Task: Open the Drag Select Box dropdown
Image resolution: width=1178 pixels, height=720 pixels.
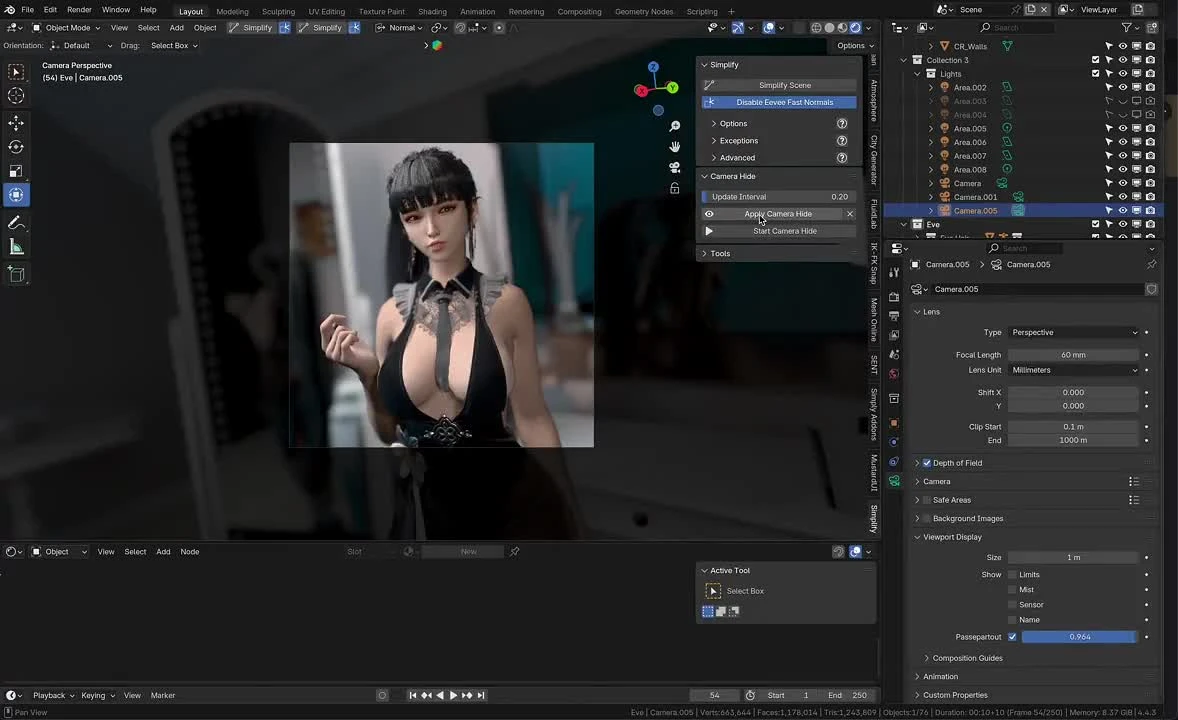Action: [x=174, y=46]
